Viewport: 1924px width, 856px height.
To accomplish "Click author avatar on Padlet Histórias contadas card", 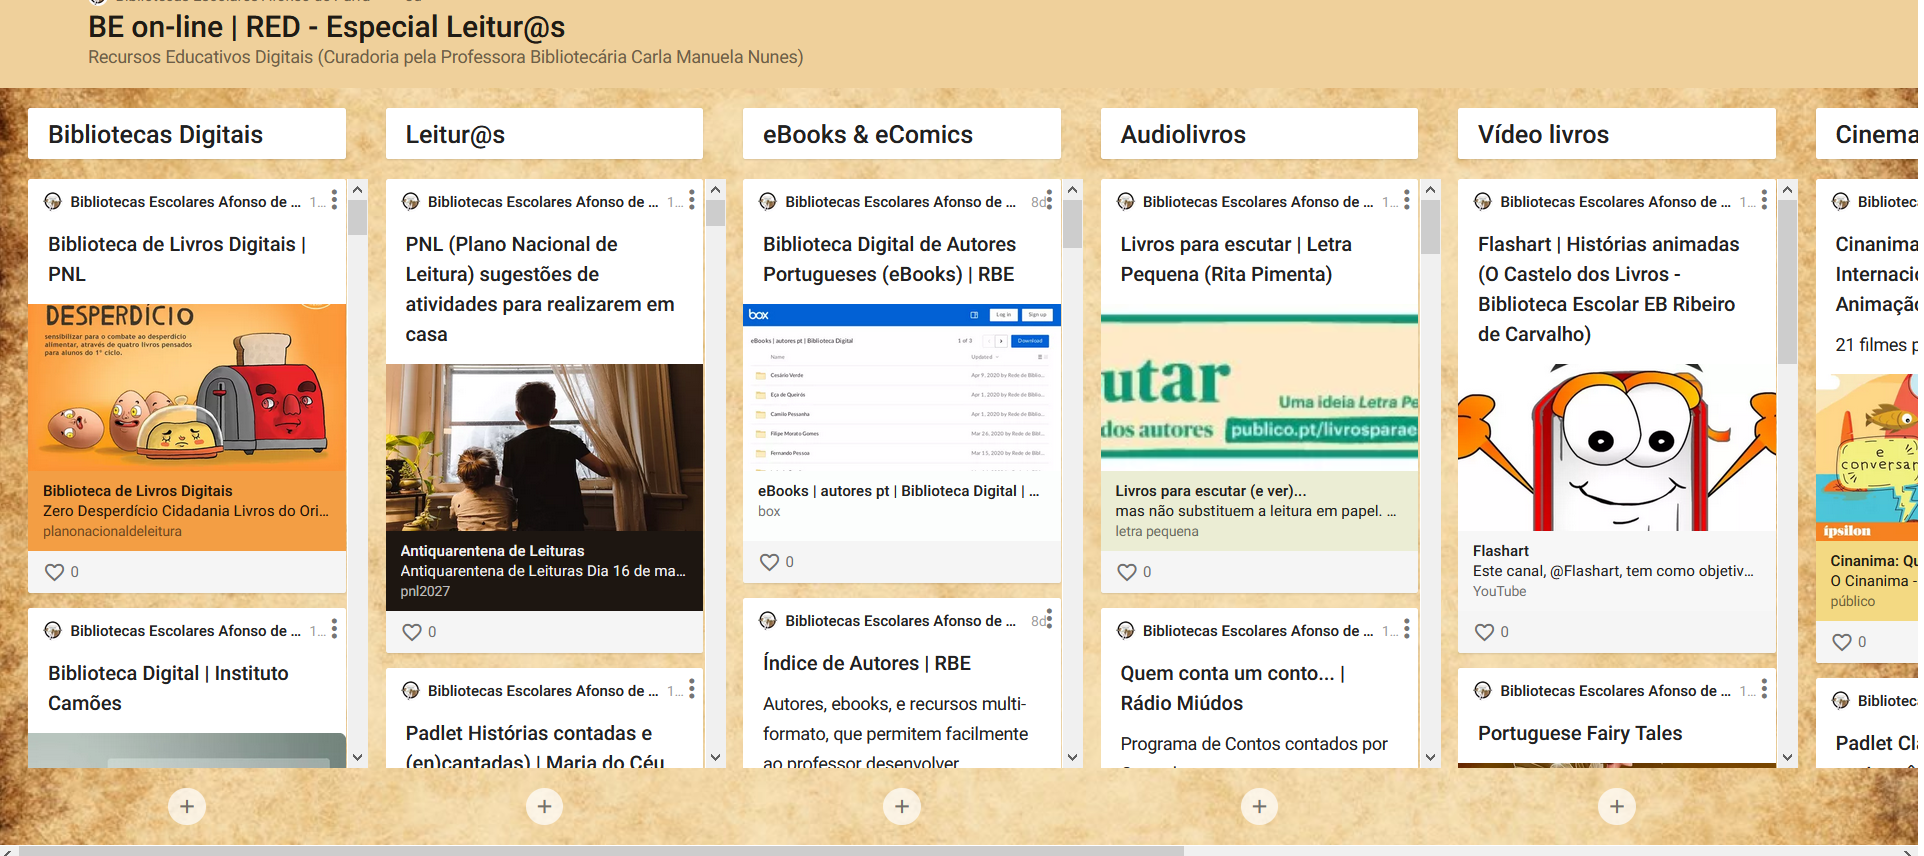I will [410, 690].
